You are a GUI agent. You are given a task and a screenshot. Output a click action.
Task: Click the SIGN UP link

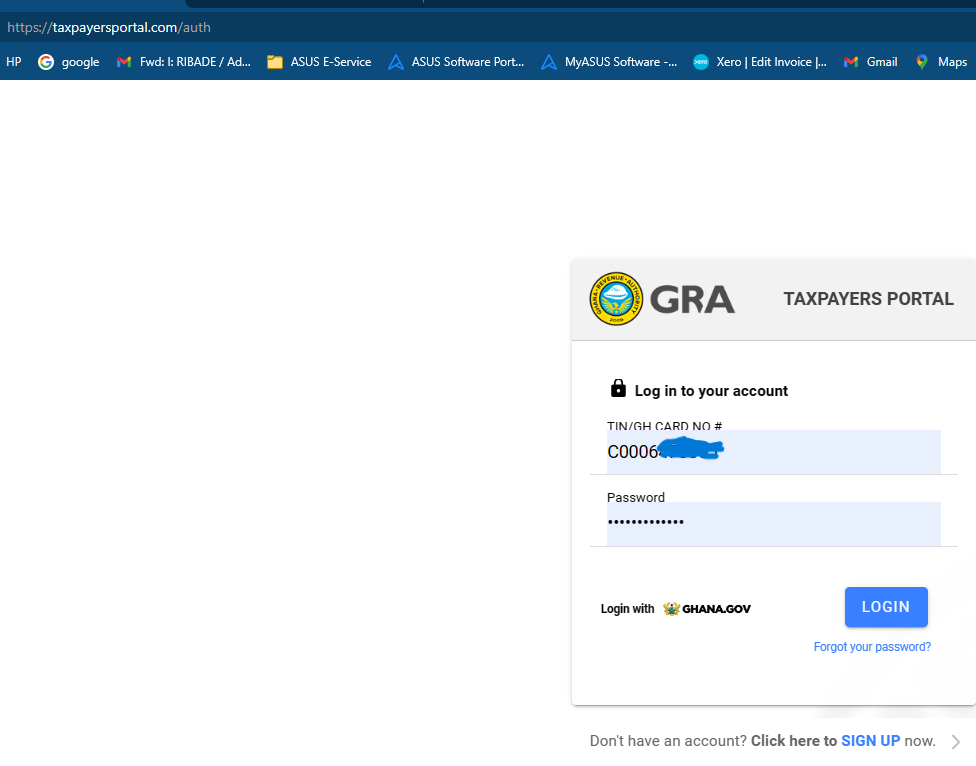click(870, 741)
